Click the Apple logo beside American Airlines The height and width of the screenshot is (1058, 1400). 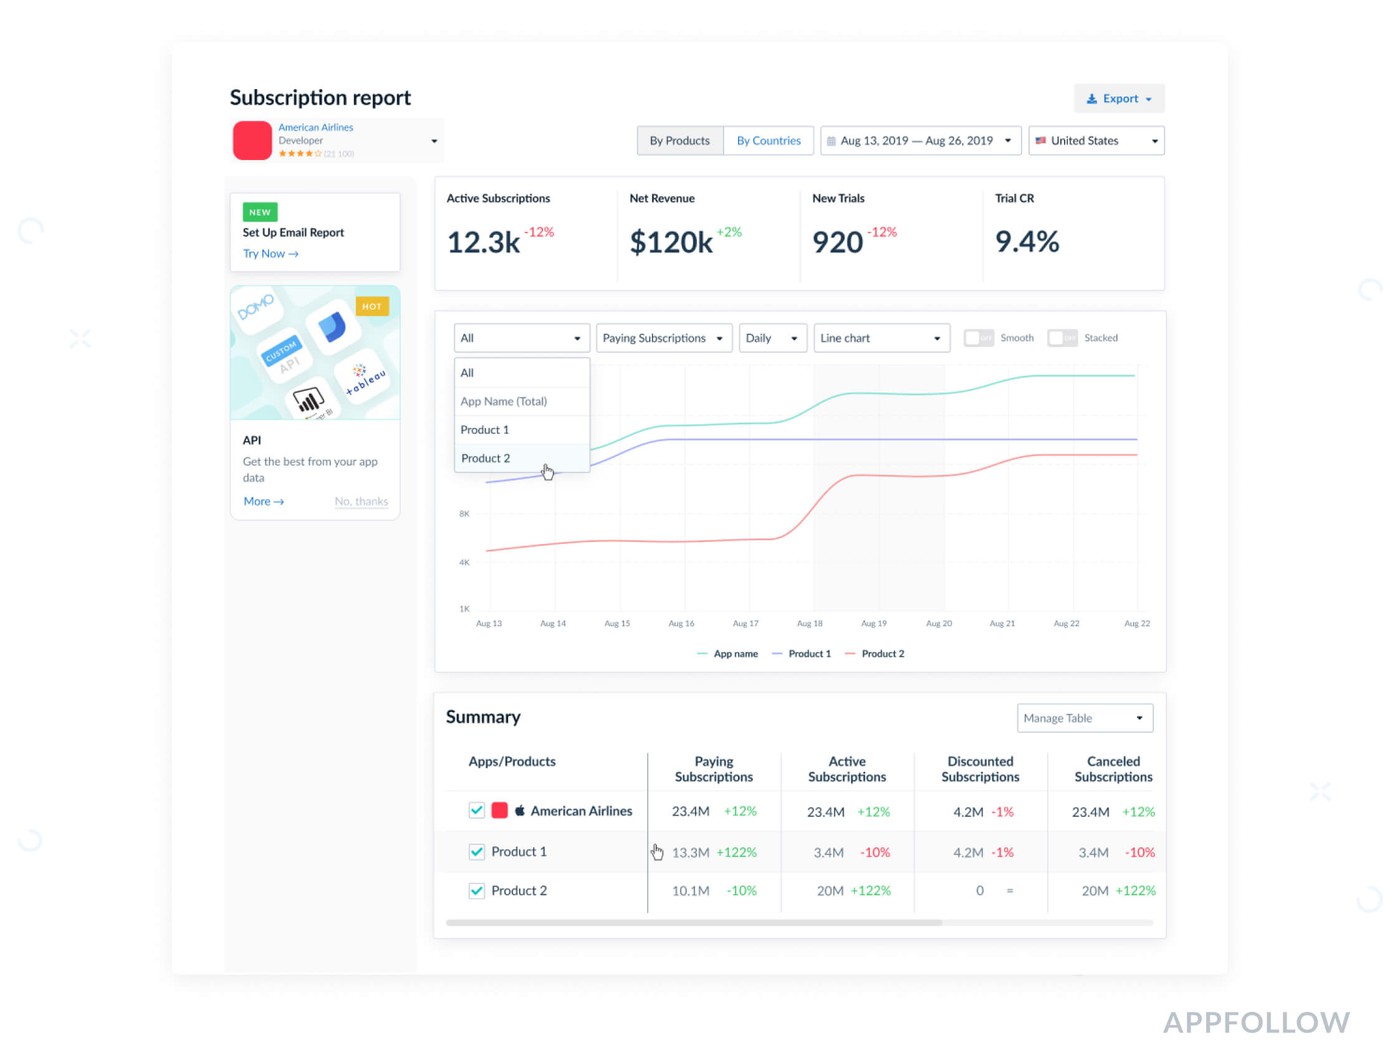(x=520, y=811)
